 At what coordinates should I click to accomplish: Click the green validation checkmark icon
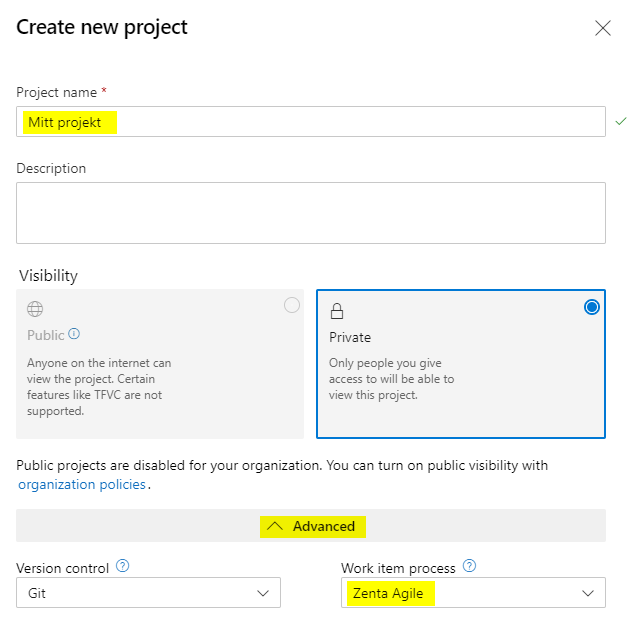pos(621,121)
